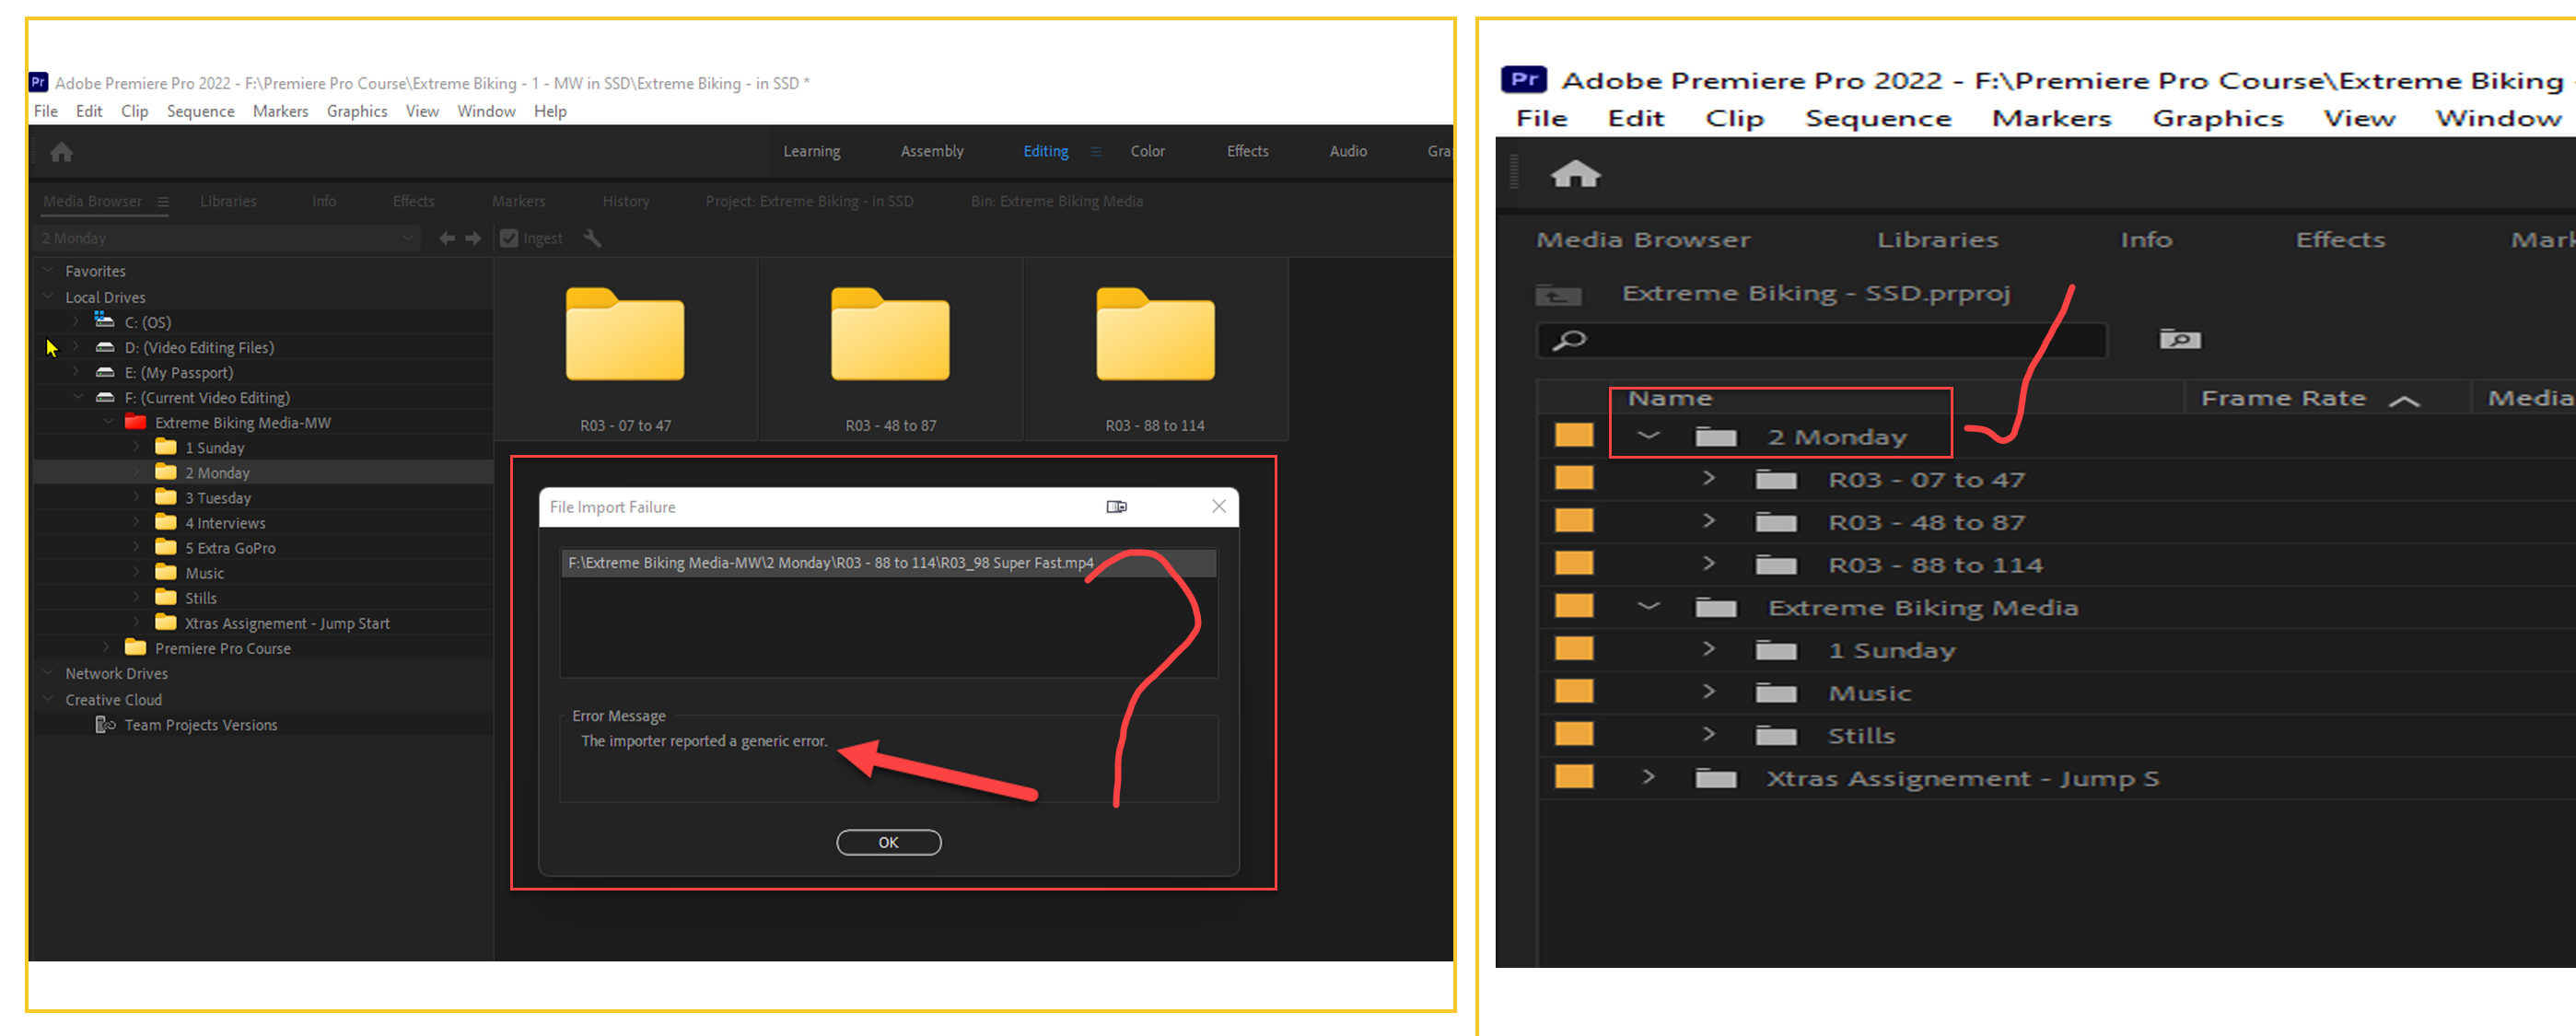Open Media Browser panel menu icon
This screenshot has width=2576, height=1036.
point(163,202)
